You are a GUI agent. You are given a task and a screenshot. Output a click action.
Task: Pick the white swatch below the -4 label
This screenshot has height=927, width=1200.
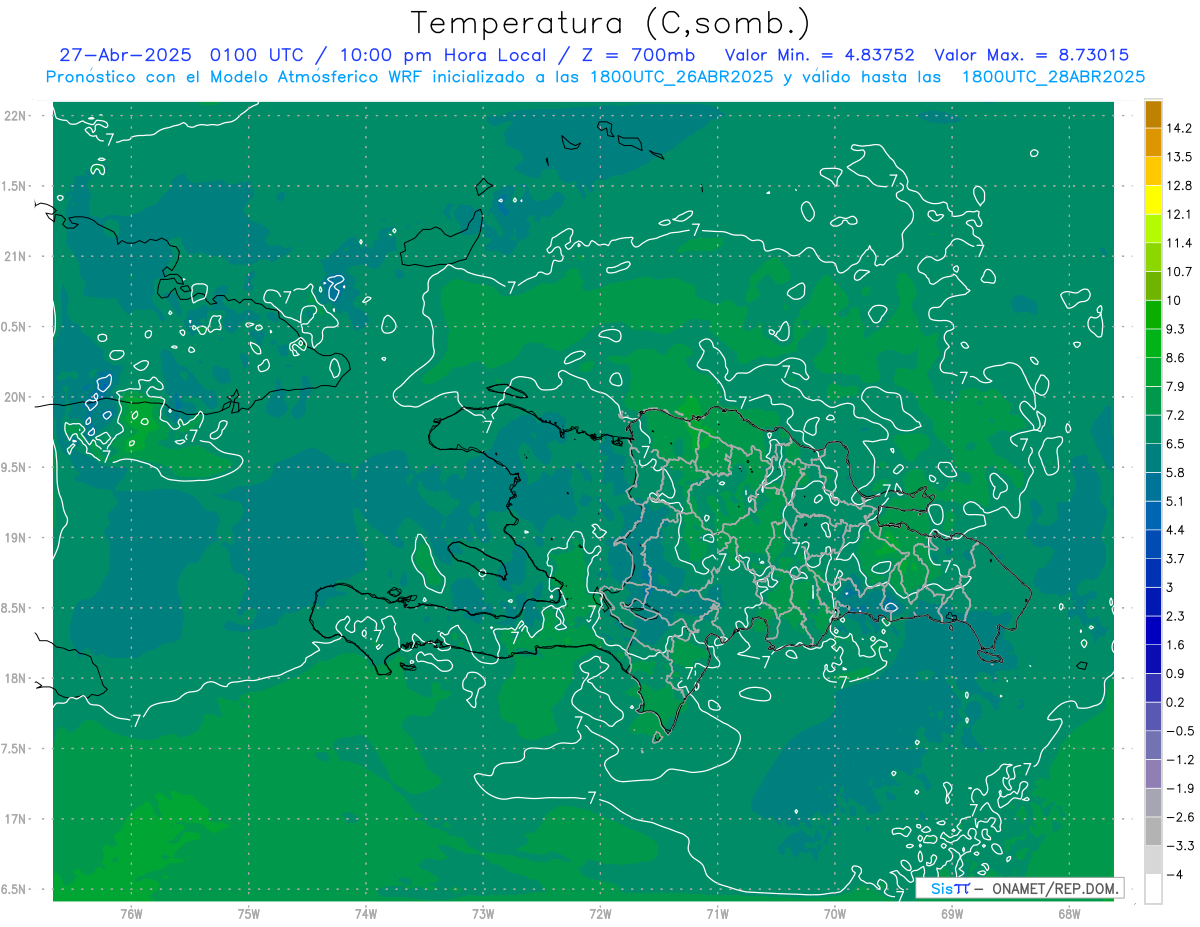click(1153, 888)
